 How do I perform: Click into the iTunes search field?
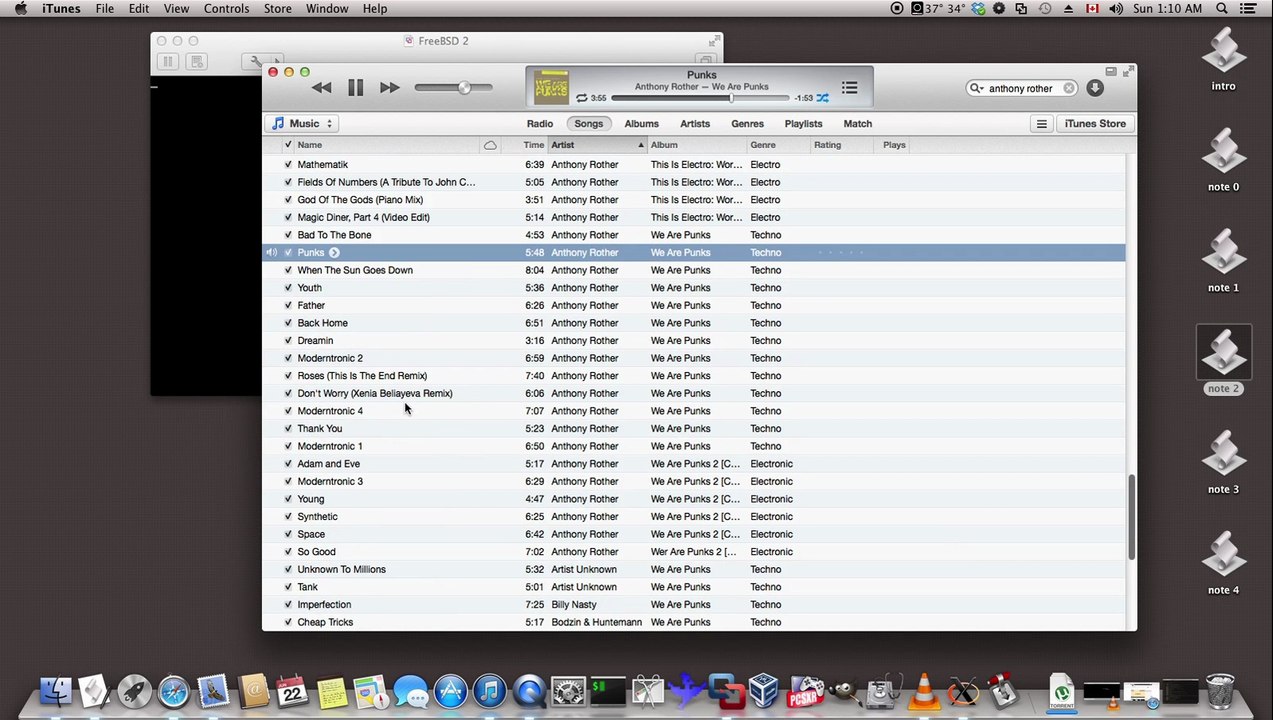coord(1021,88)
